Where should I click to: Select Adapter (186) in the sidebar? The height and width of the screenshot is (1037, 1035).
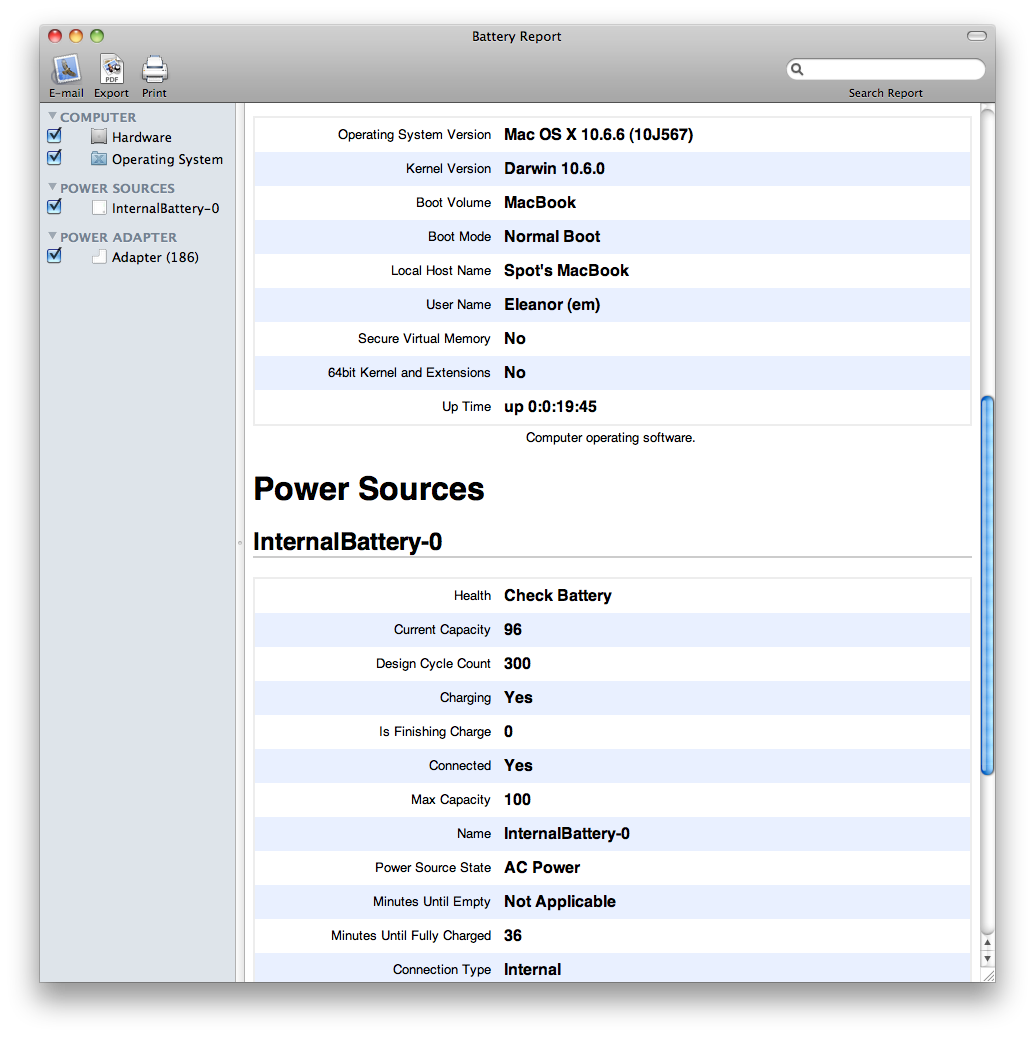coord(155,257)
